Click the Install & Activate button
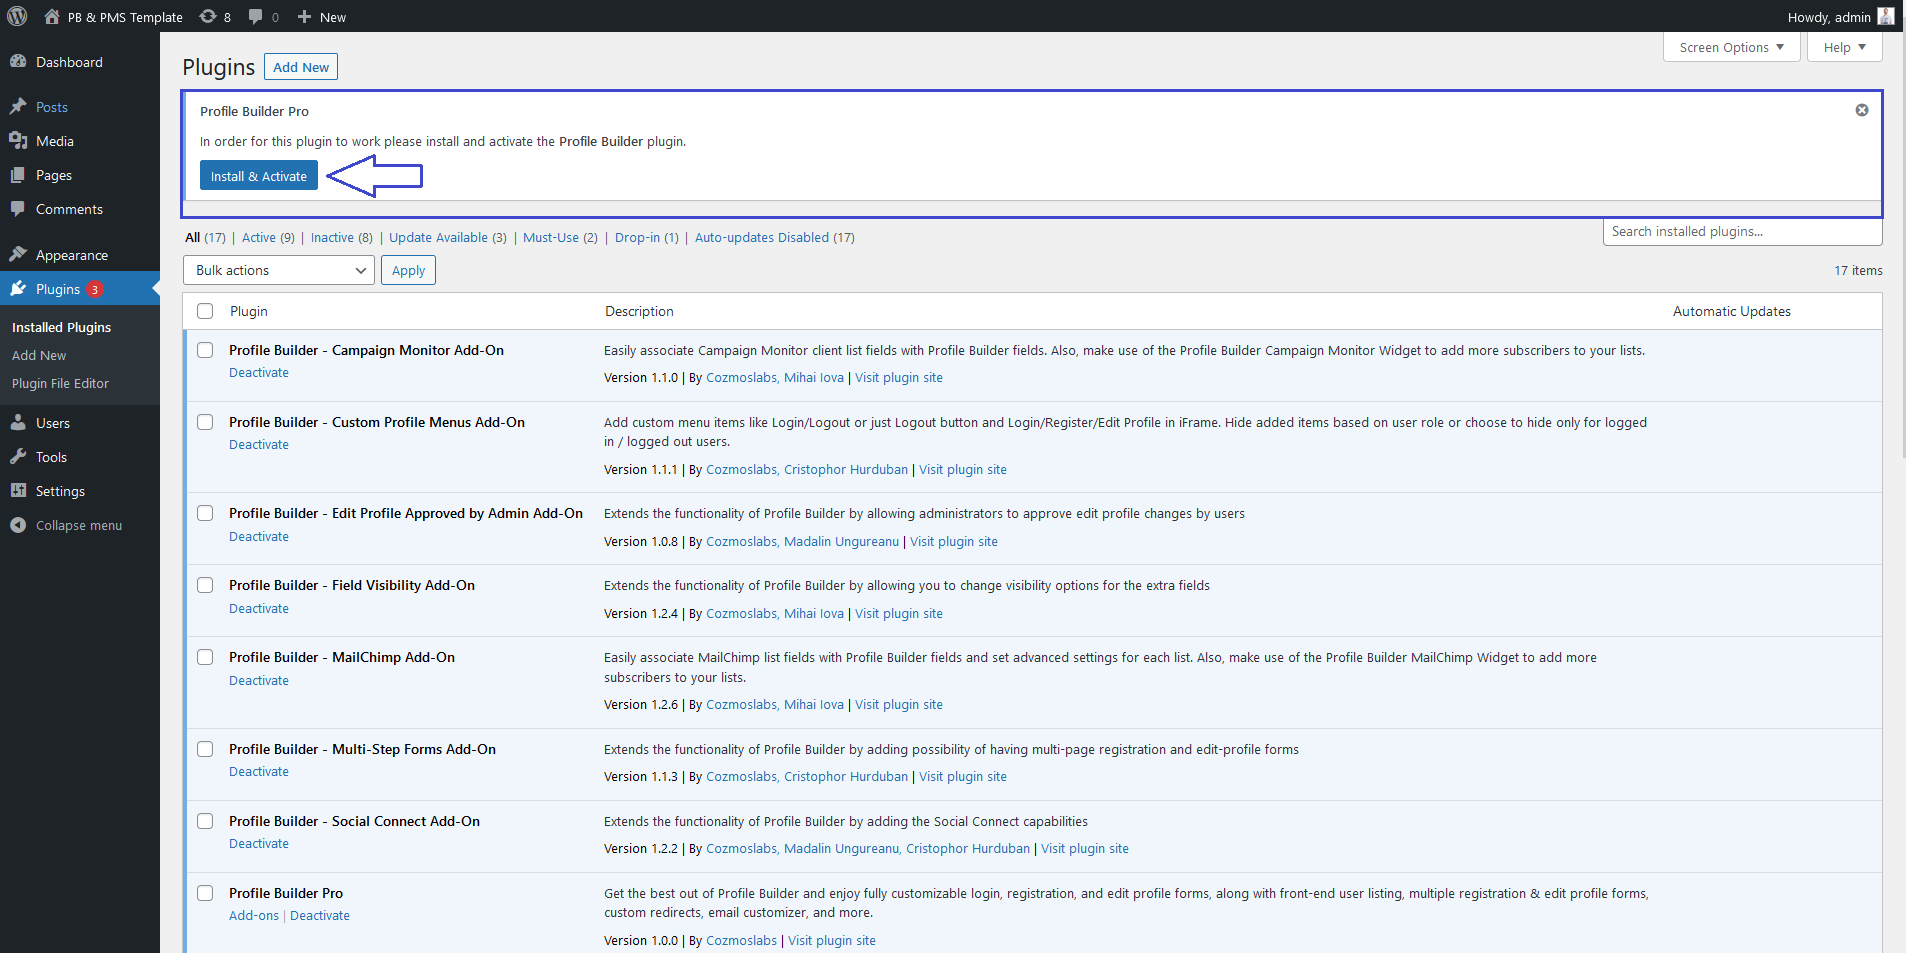Image resolution: width=1906 pixels, height=953 pixels. (259, 176)
